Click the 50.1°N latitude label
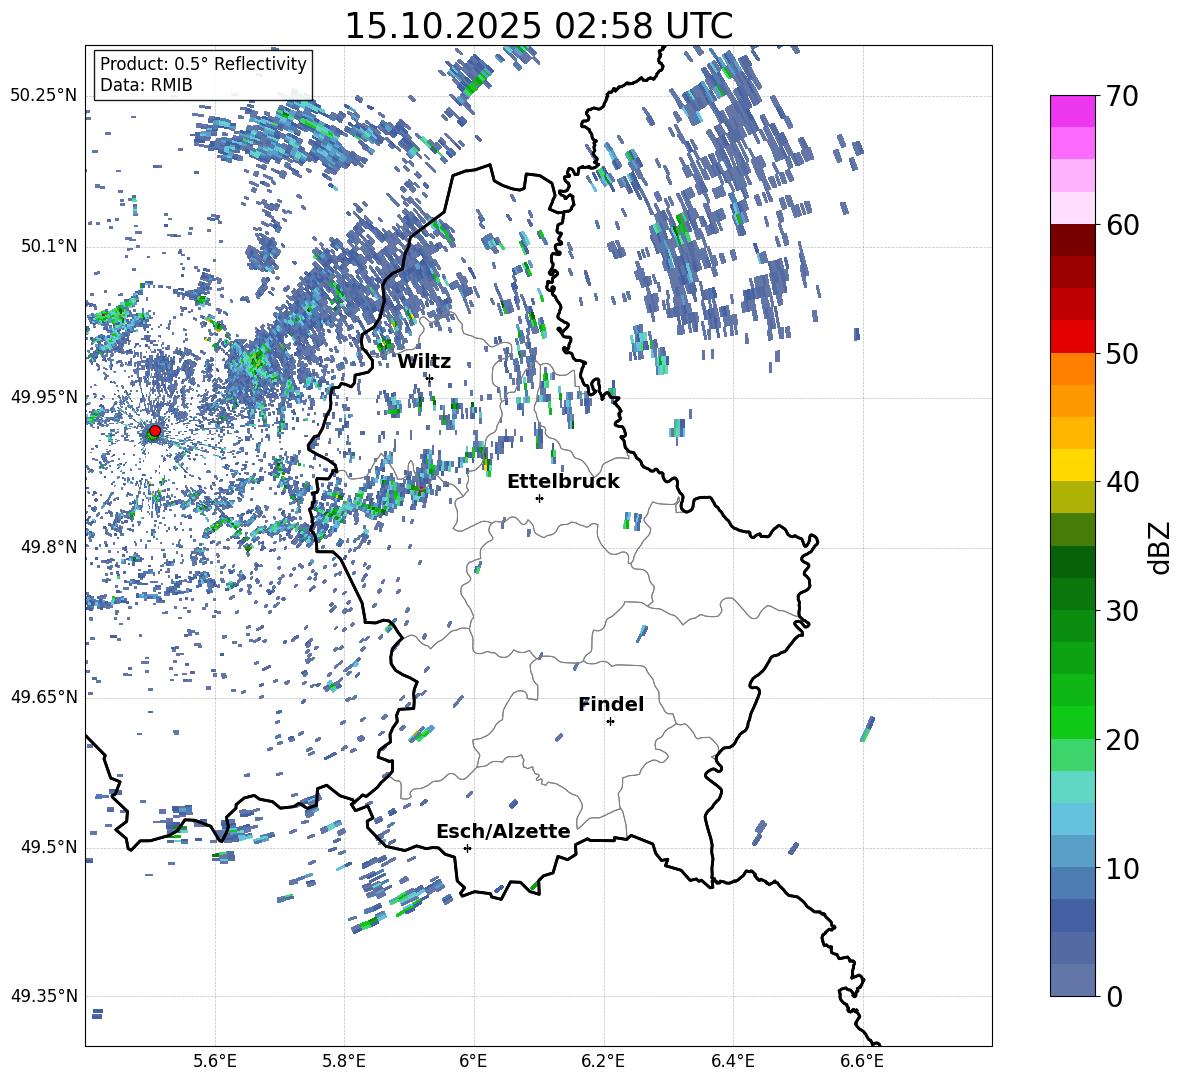Screen dimensions: 1184x1081 49,246
